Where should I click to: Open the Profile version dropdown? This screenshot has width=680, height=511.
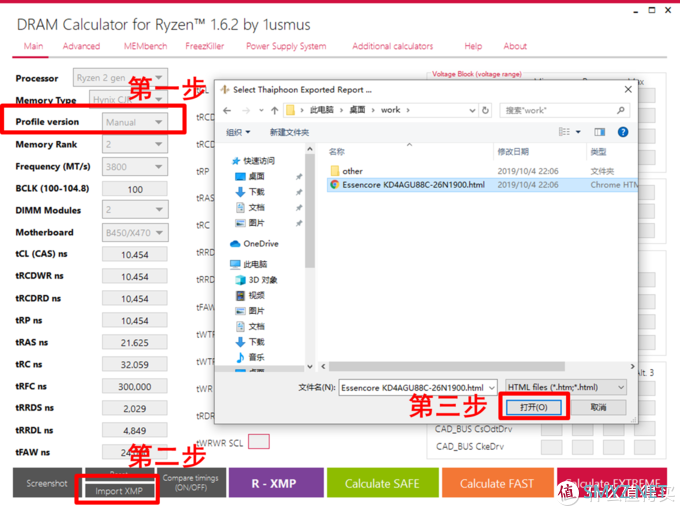point(135,122)
